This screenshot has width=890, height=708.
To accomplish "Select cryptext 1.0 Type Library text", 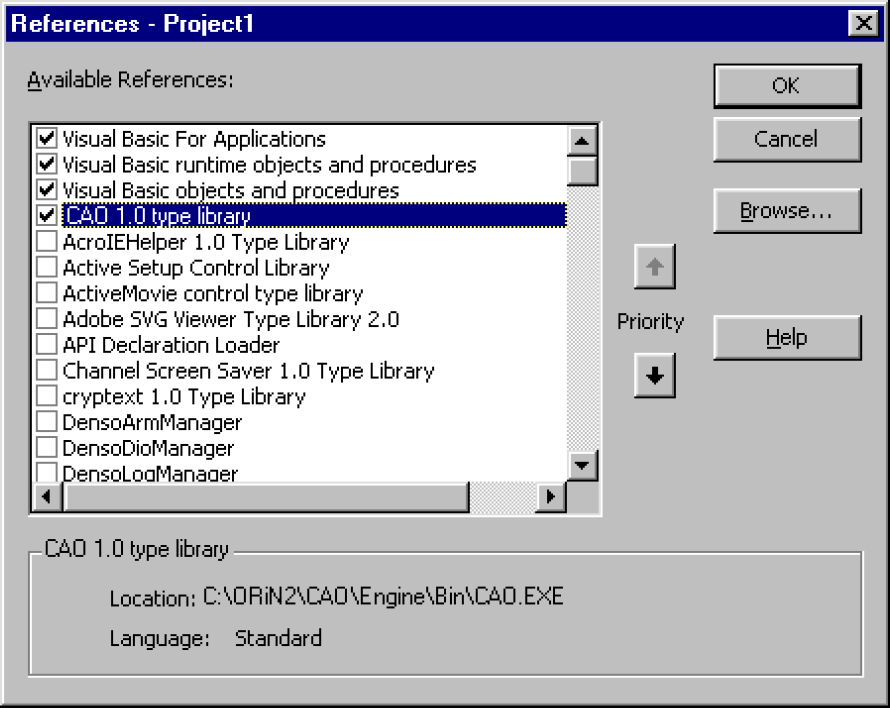I will pos(184,396).
